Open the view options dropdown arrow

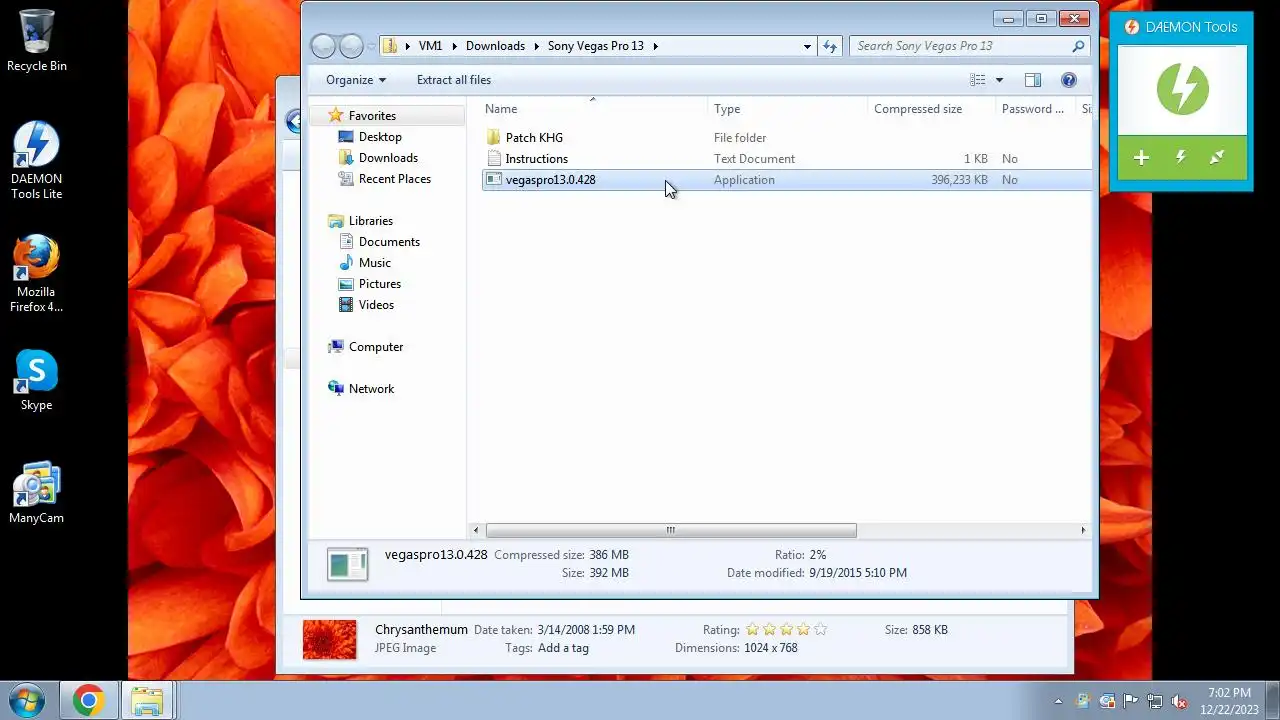998,80
